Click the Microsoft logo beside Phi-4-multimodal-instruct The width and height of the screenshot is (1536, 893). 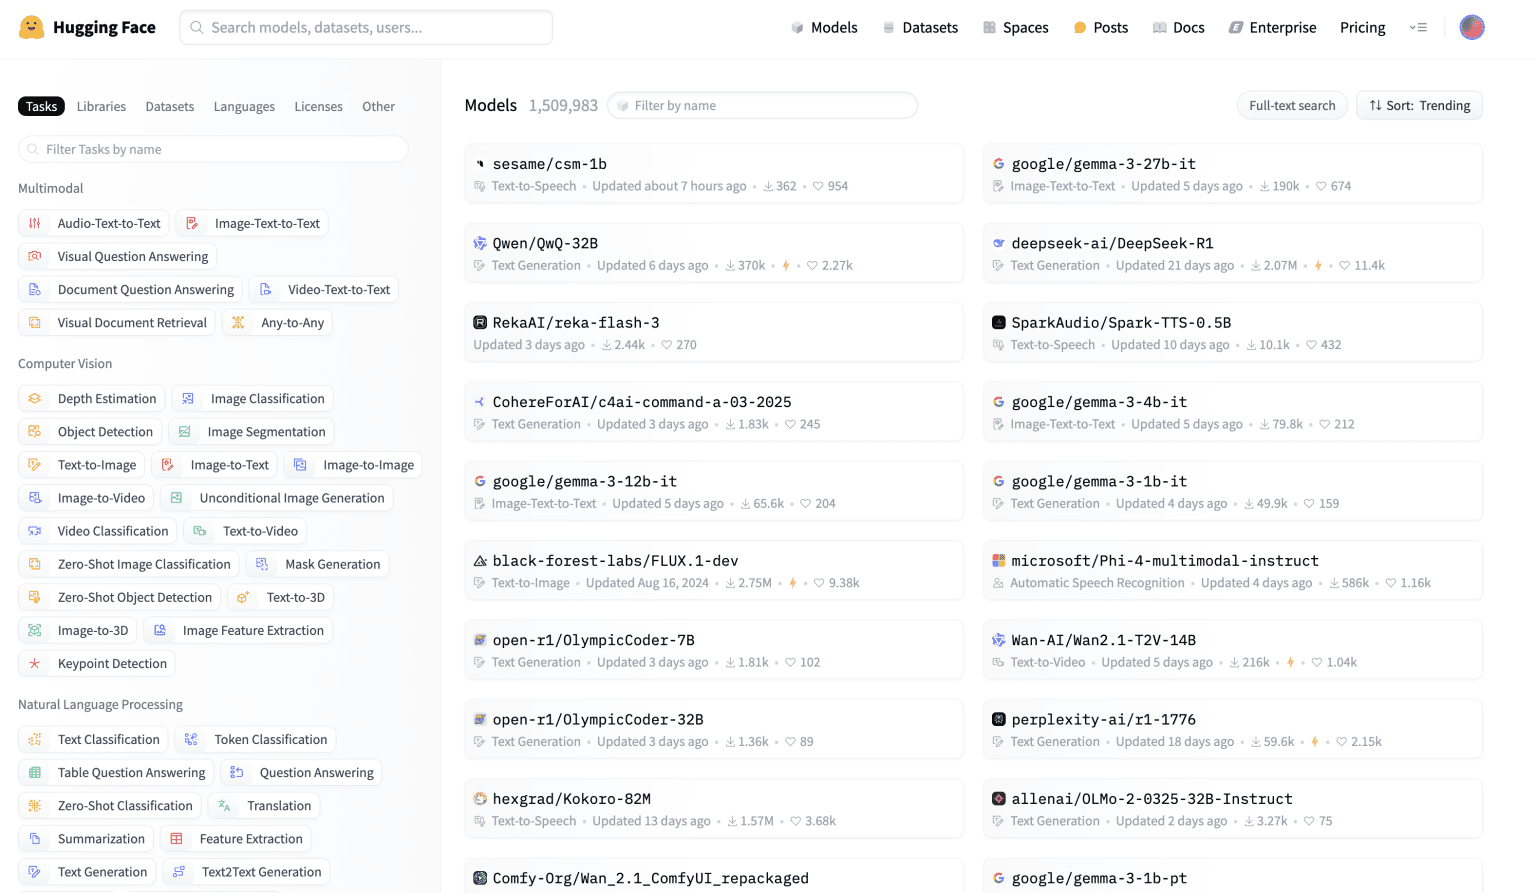tap(998, 561)
